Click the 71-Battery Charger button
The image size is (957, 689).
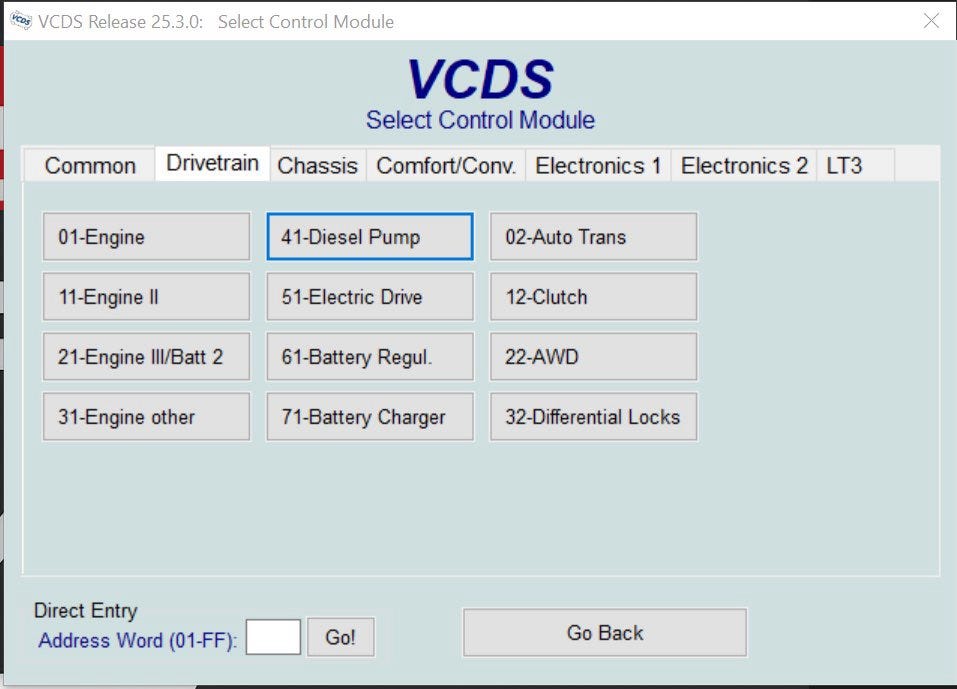tap(370, 417)
